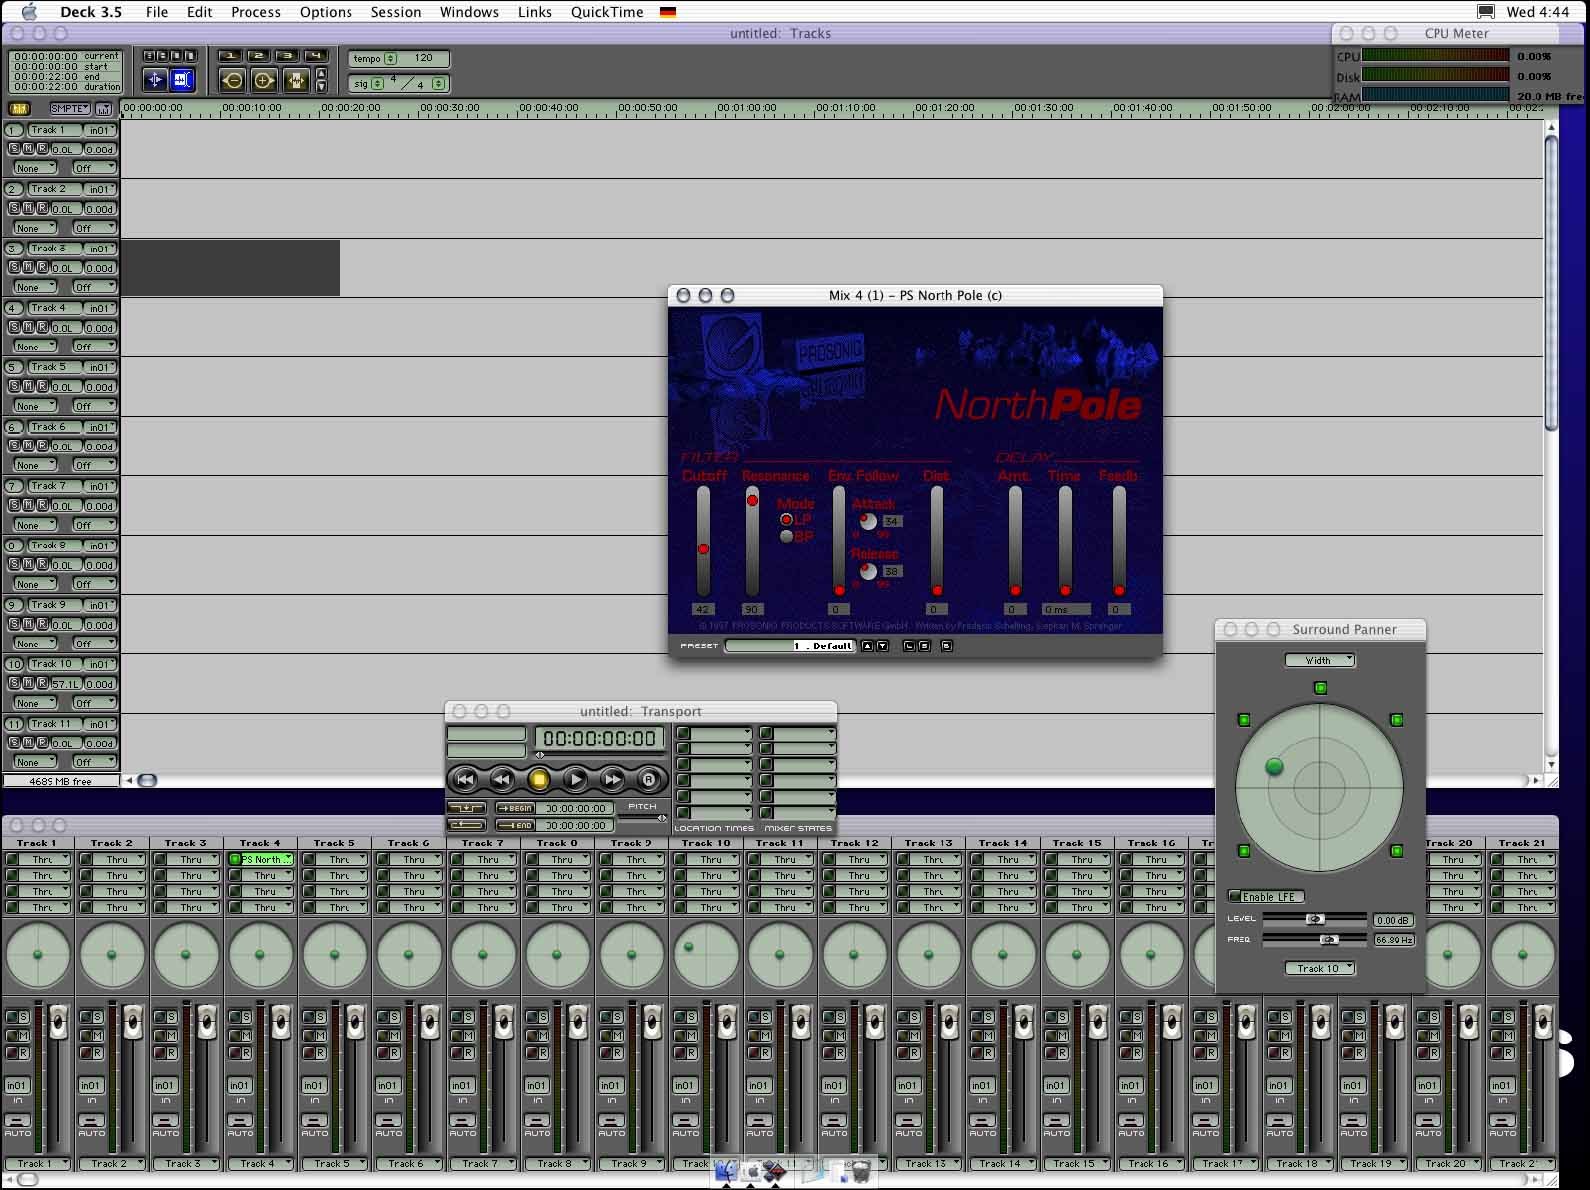Viewport: 1590px width, 1190px height.
Task: Click zoom preset button 4
Action: 316,56
